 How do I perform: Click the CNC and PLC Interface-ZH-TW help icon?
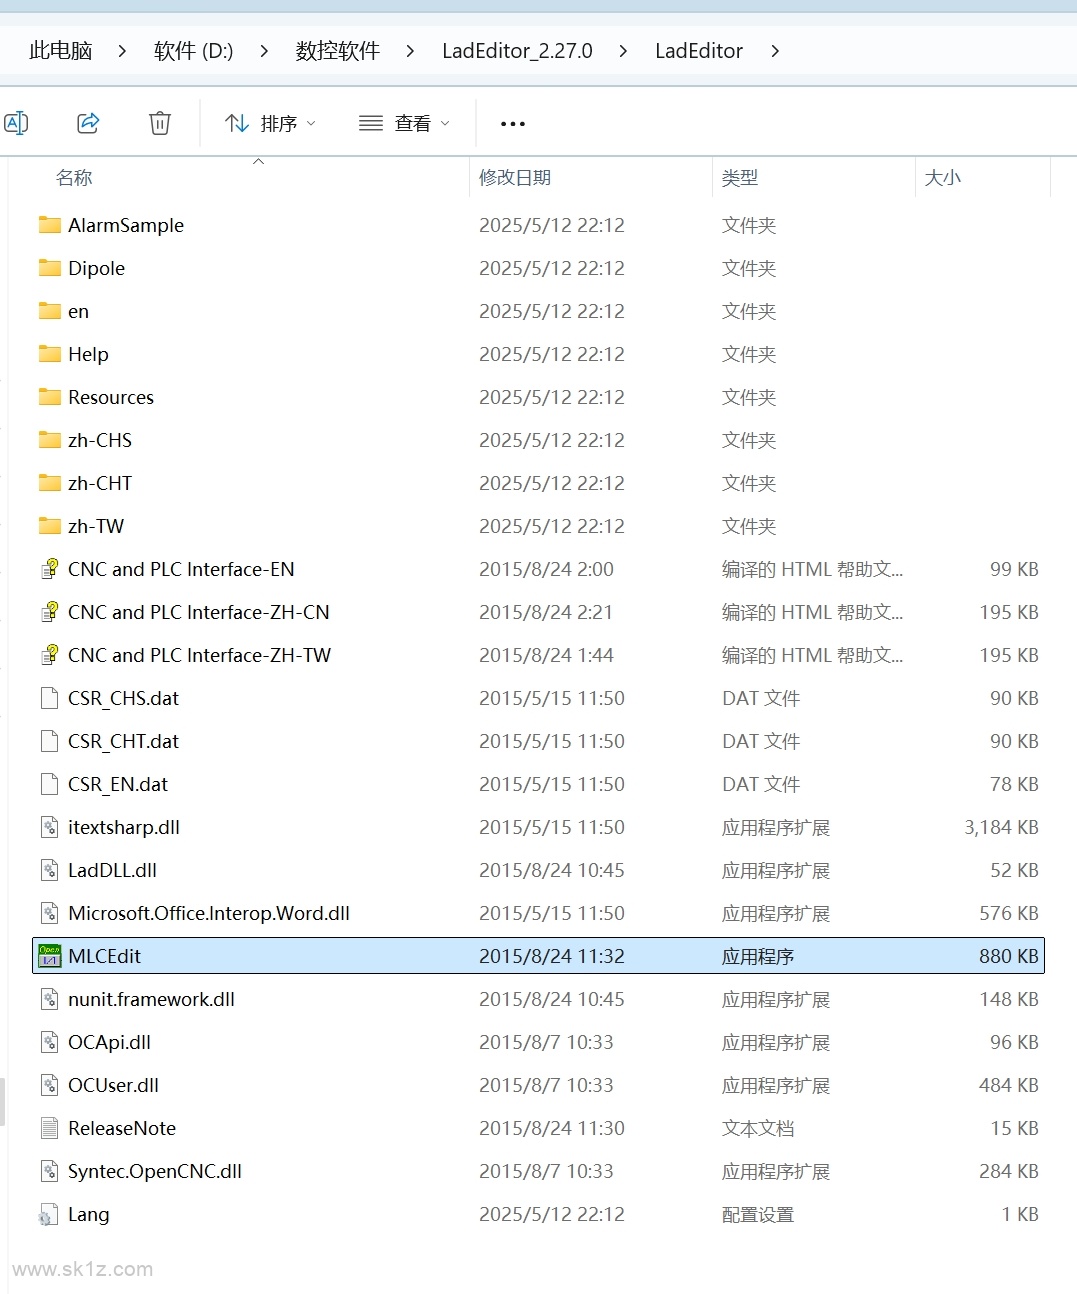pos(49,655)
